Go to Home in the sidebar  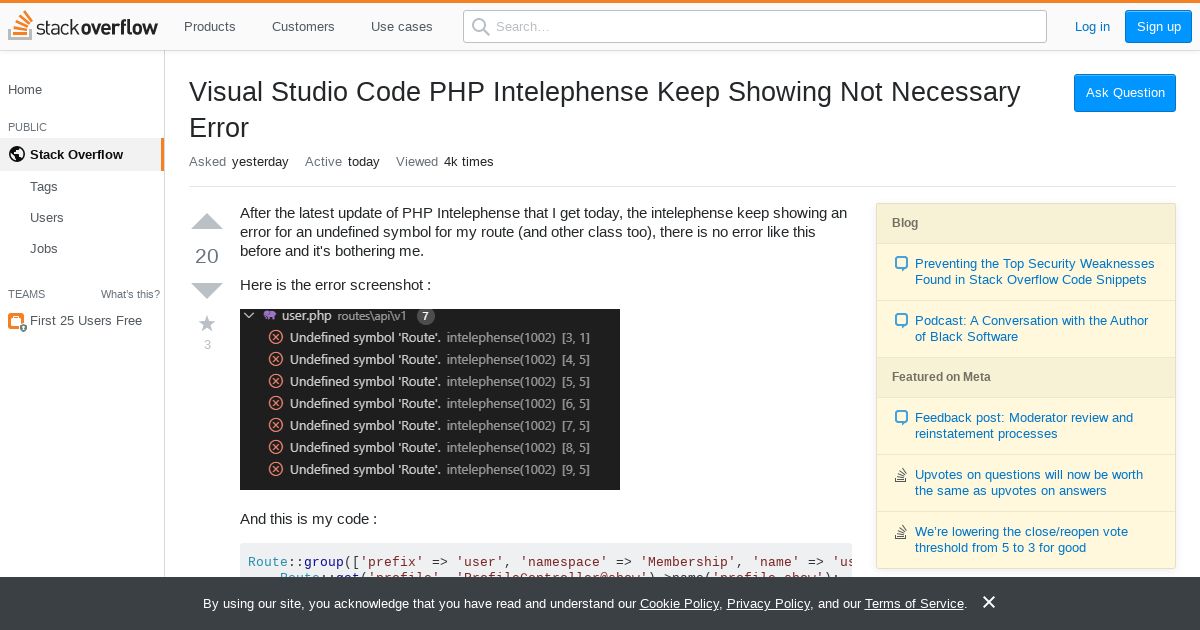point(25,90)
